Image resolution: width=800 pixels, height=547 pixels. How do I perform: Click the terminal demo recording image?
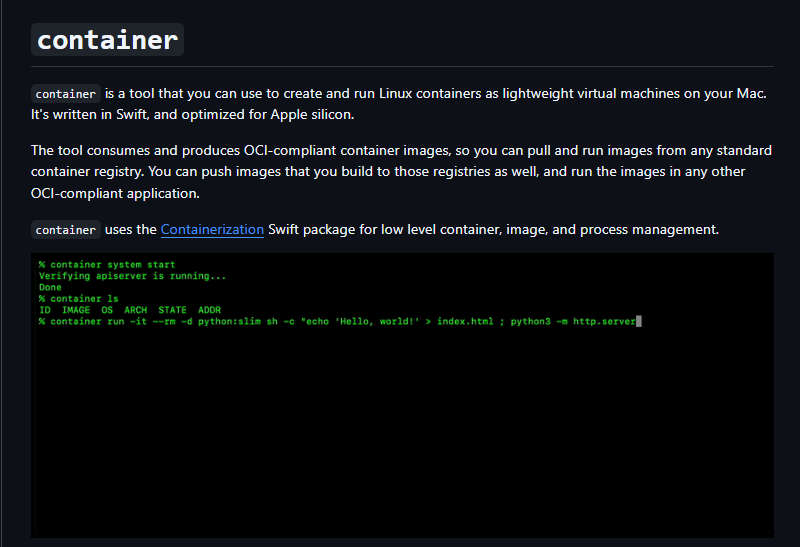point(402,395)
